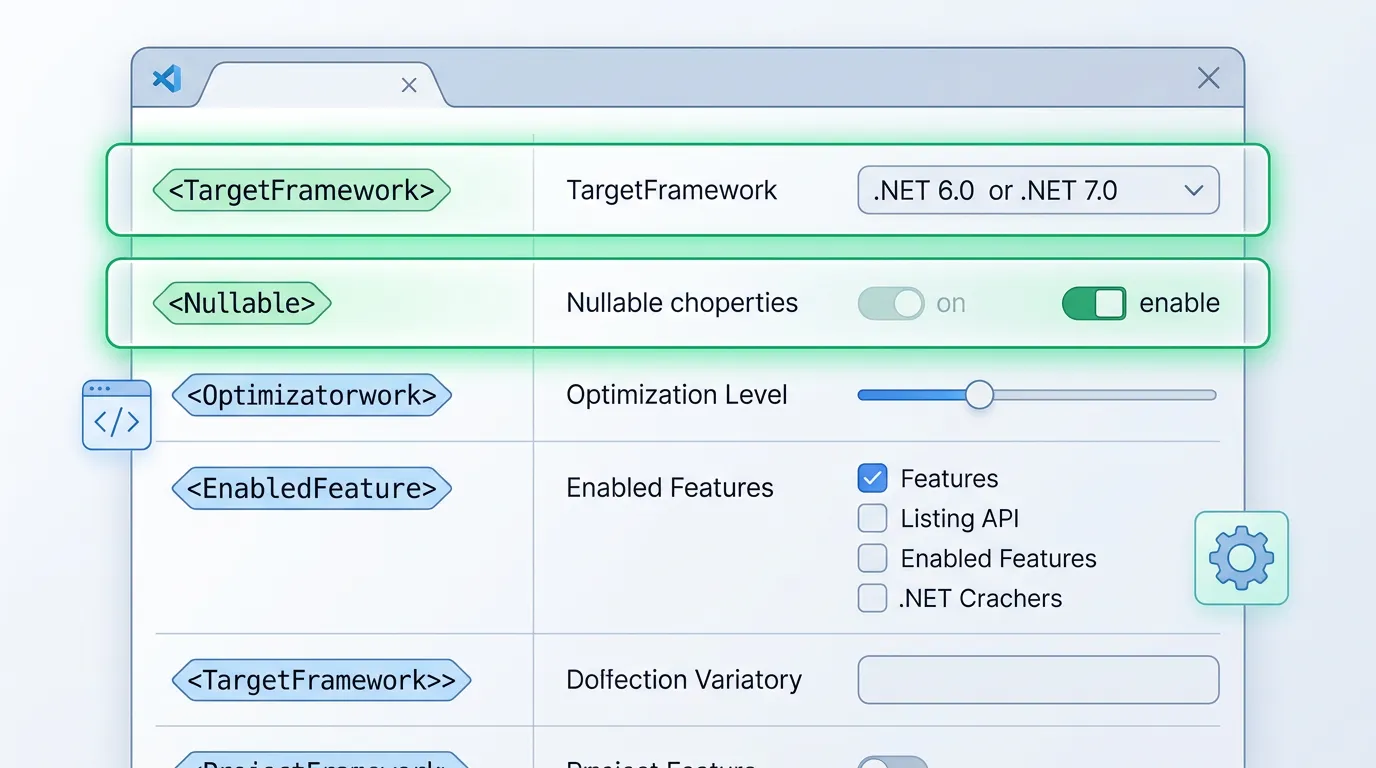Close the window with the X button

click(x=1208, y=78)
